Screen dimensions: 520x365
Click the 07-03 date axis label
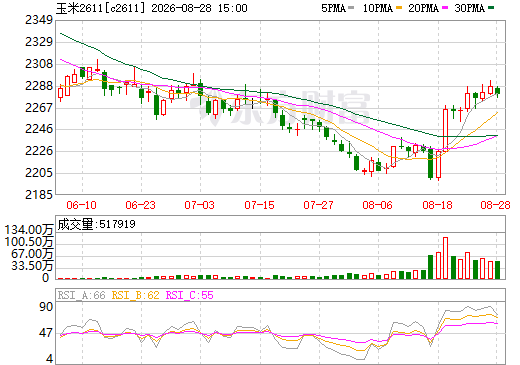tap(199, 205)
